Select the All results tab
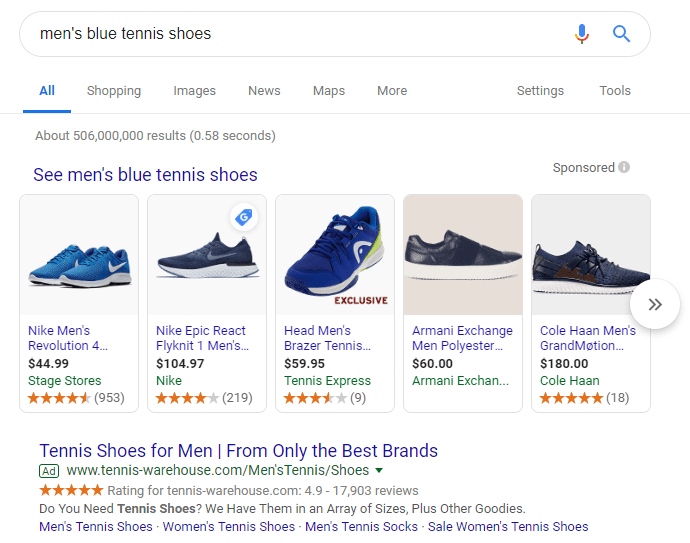 pos(47,91)
